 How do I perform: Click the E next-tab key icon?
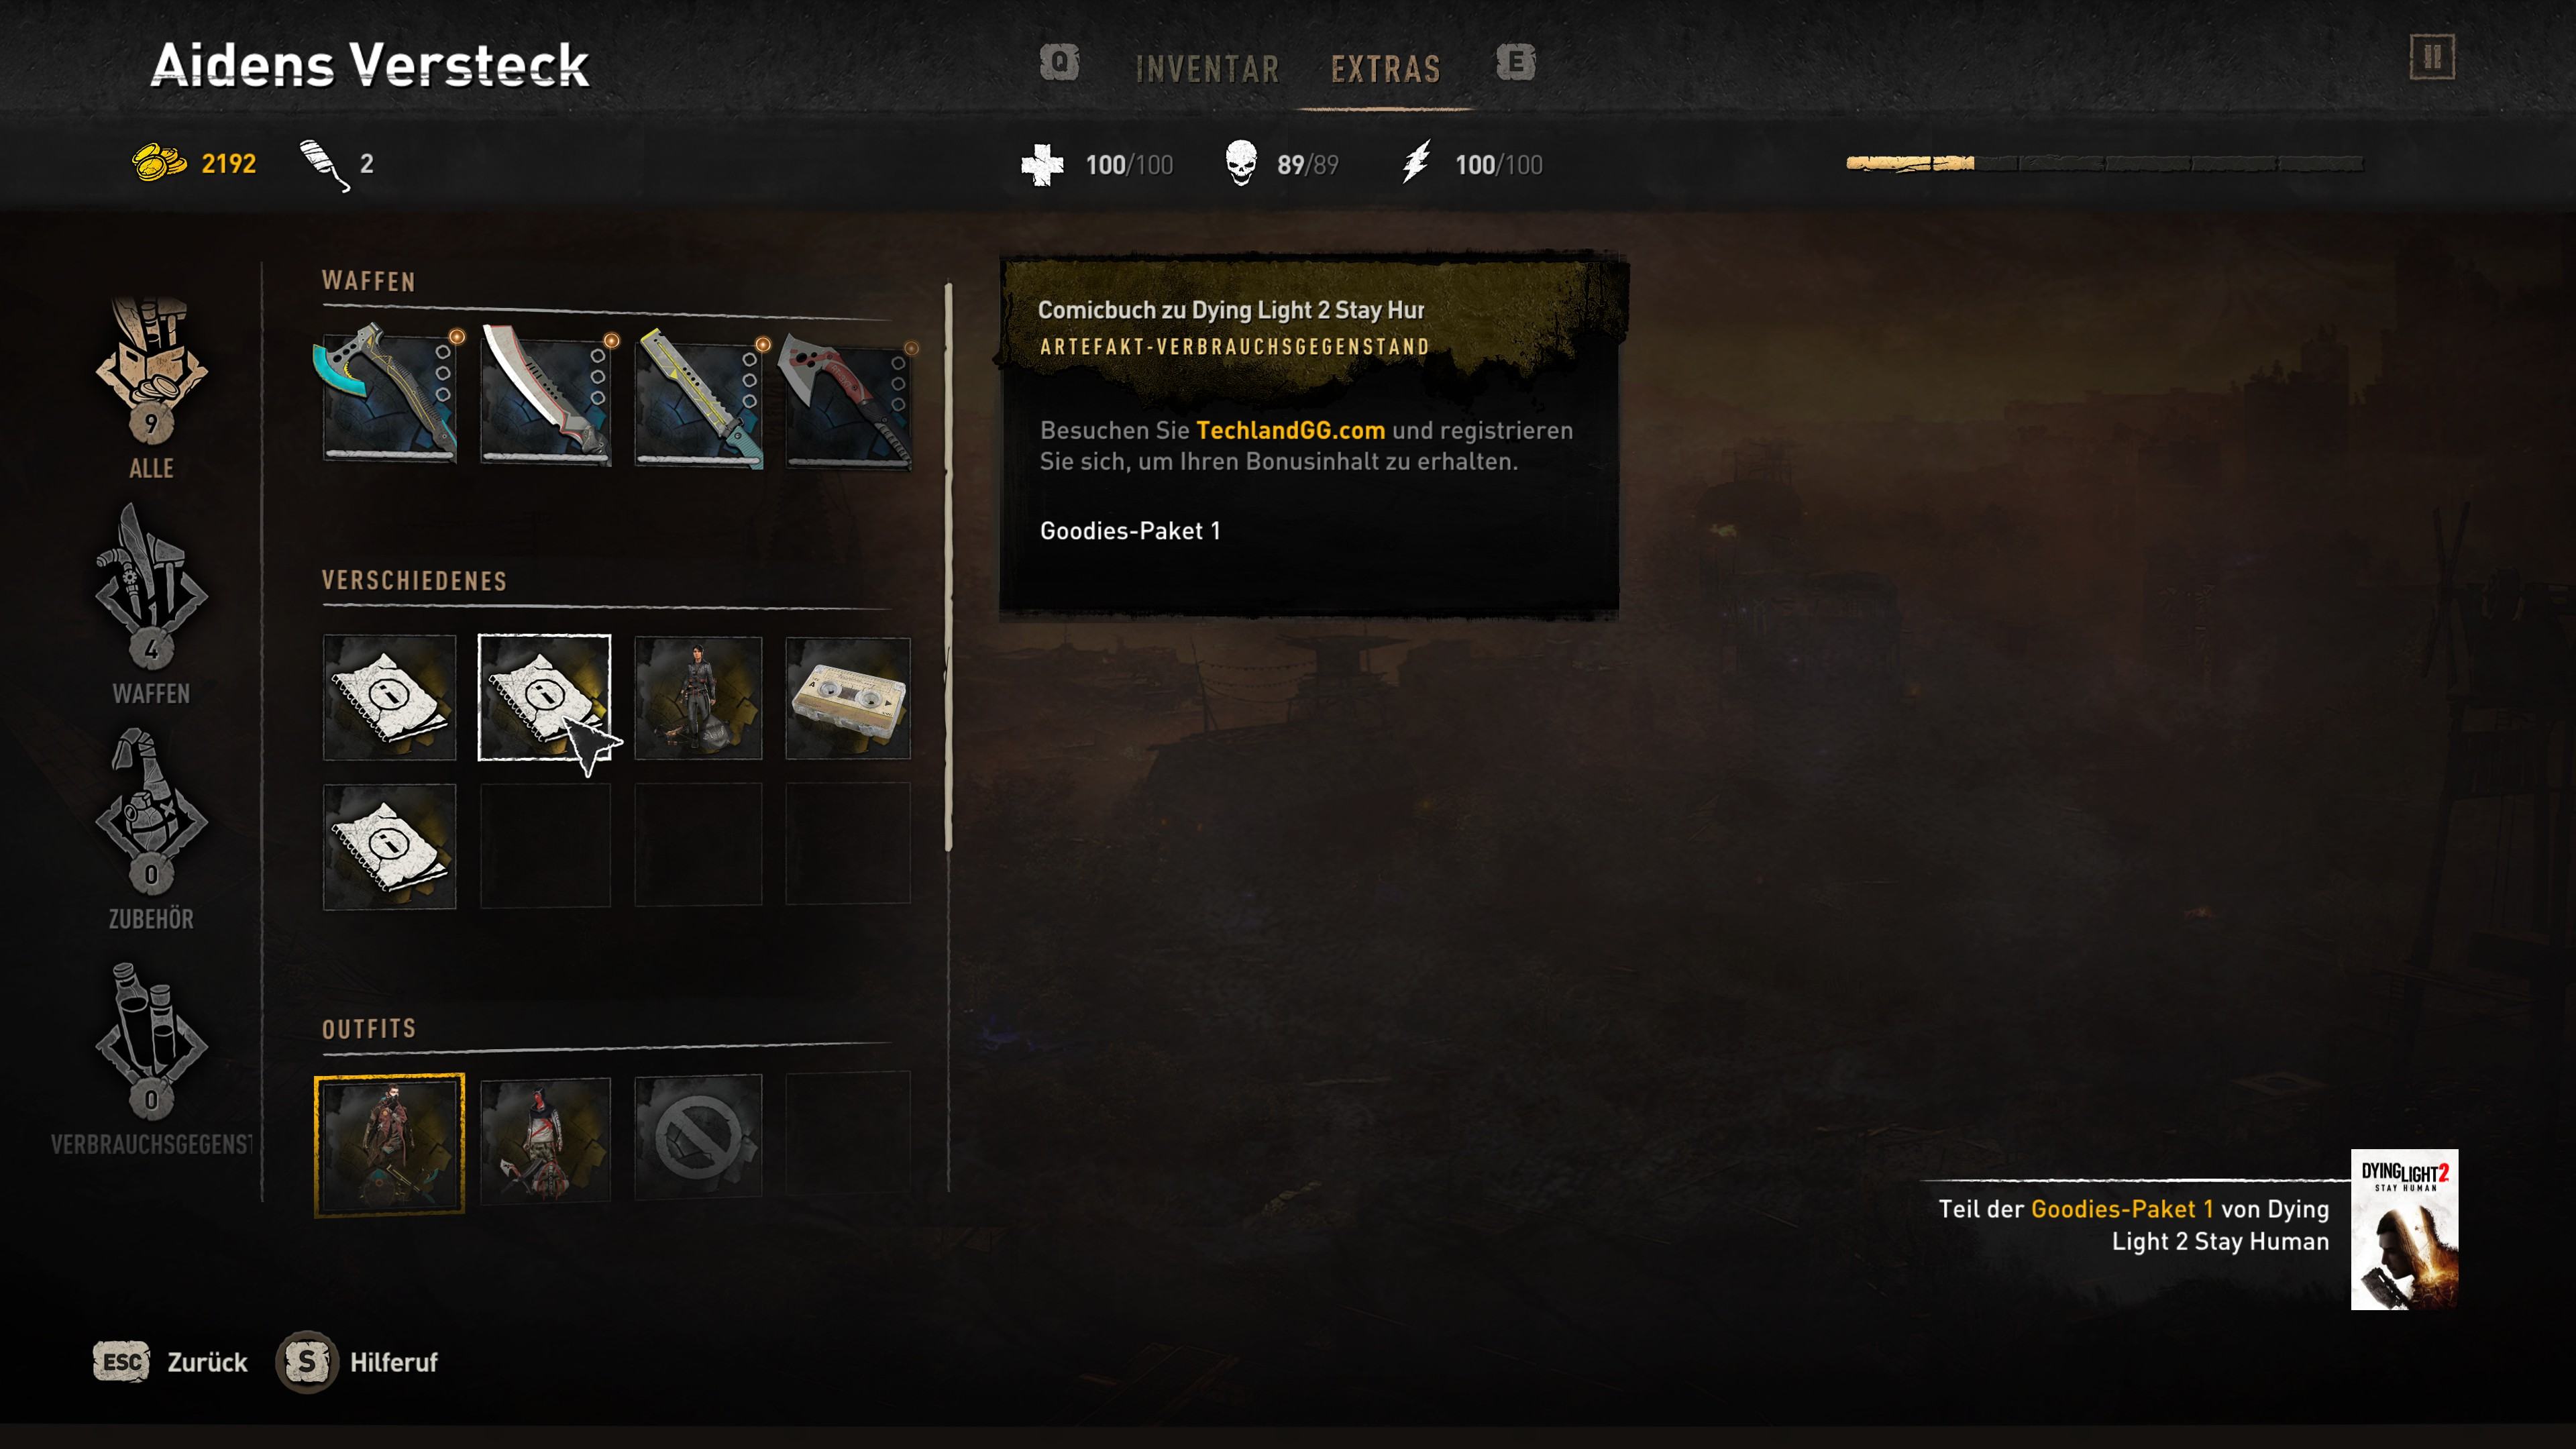click(x=1515, y=62)
